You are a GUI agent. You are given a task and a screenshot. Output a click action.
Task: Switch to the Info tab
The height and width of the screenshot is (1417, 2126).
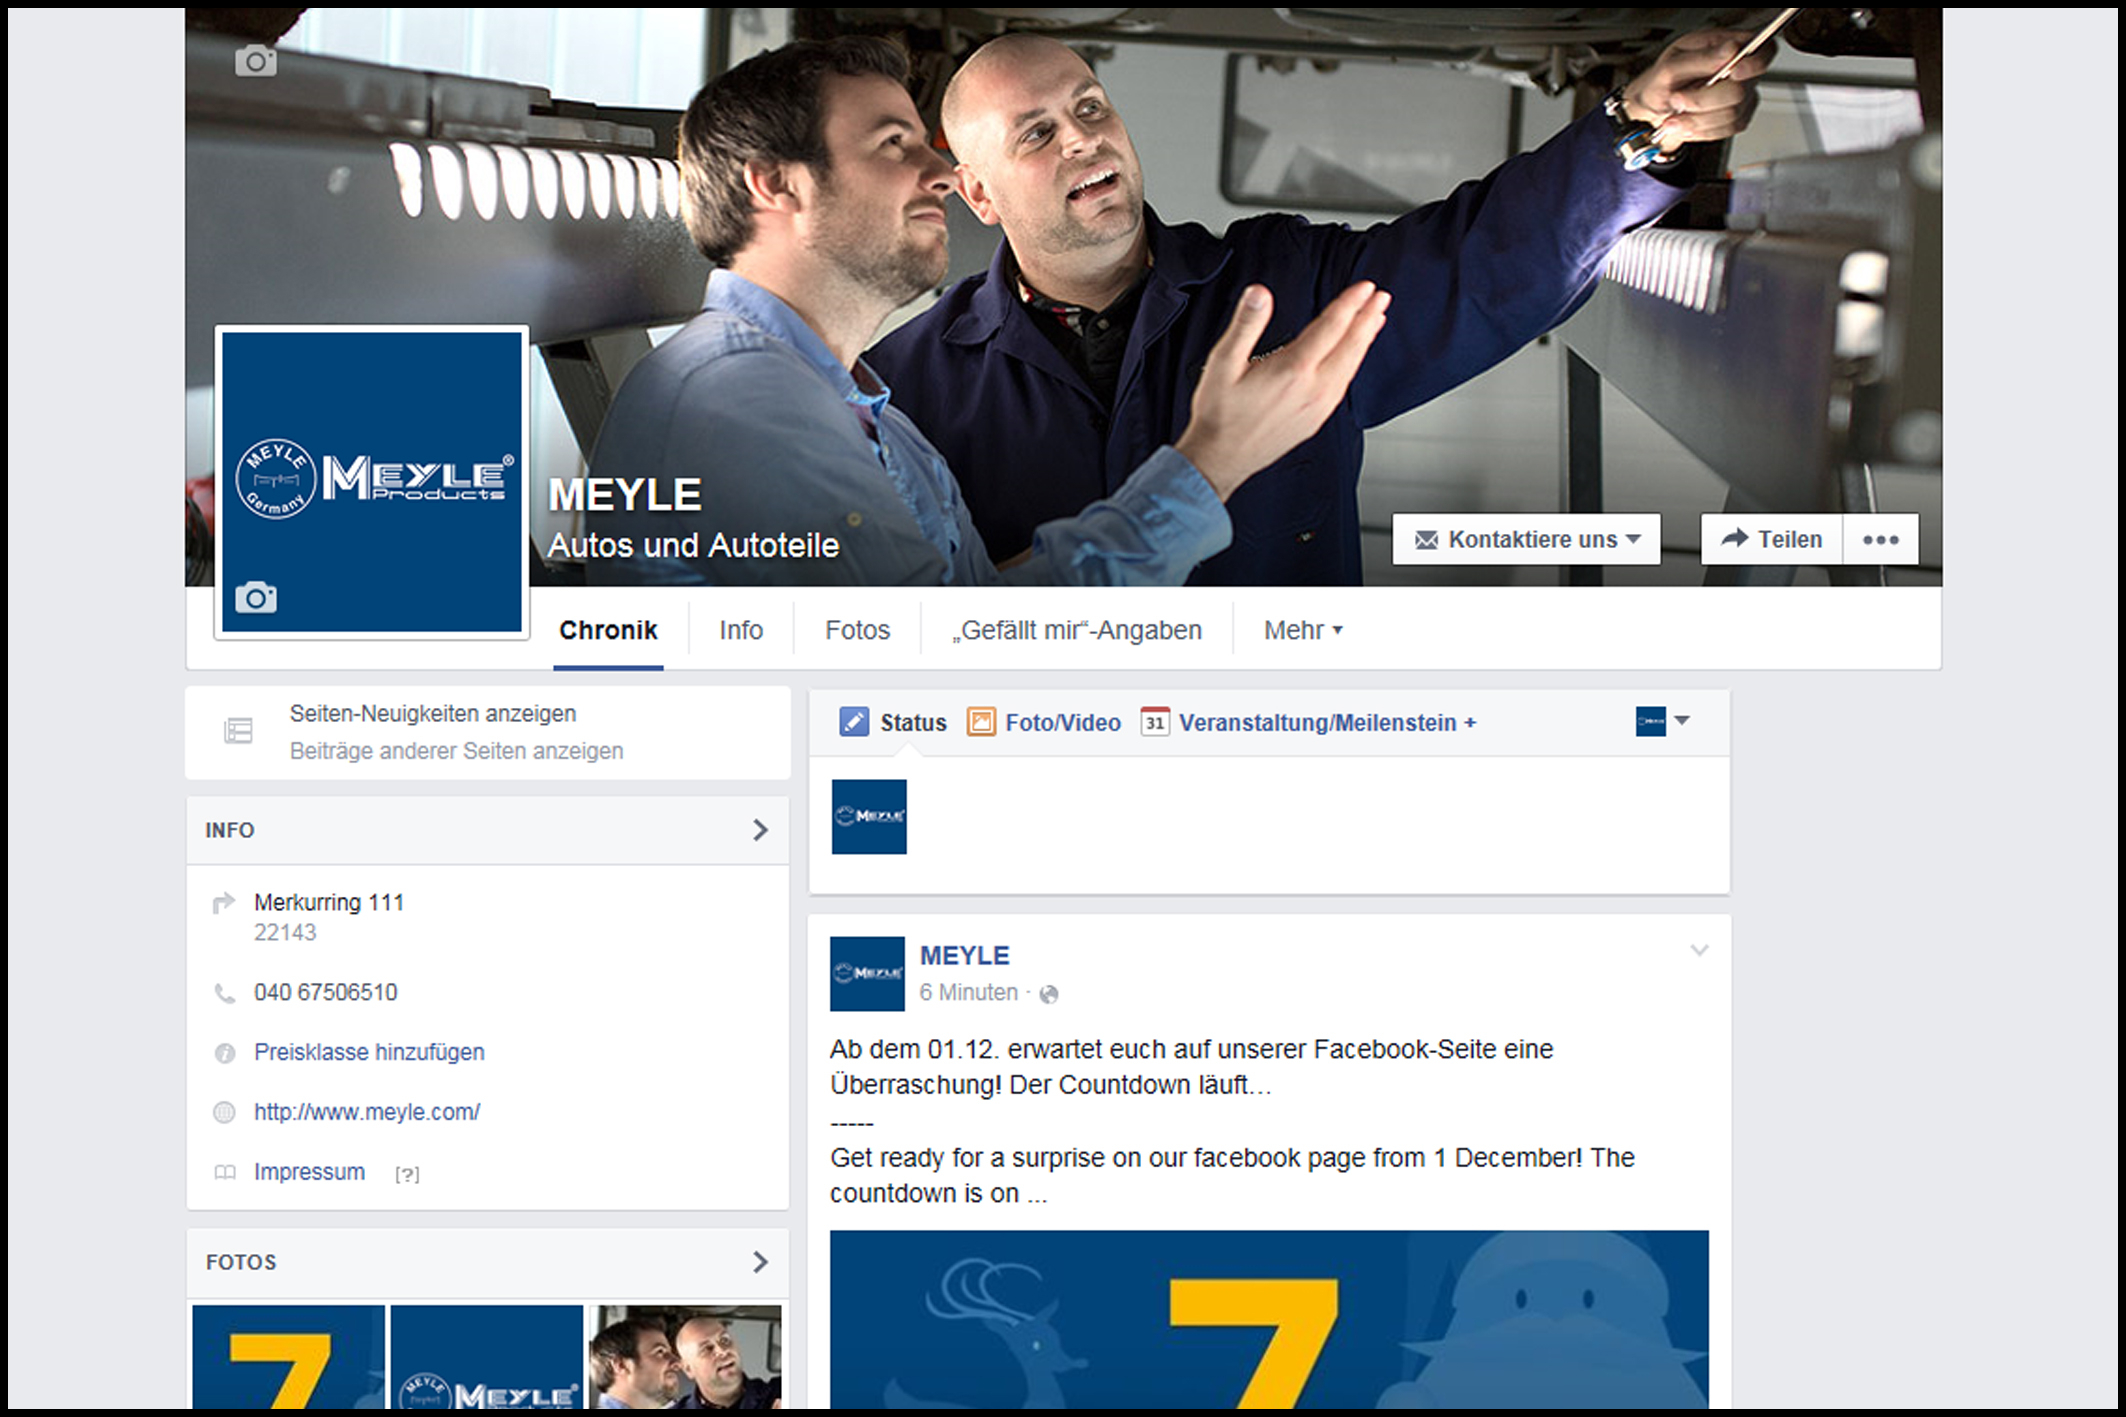click(741, 630)
